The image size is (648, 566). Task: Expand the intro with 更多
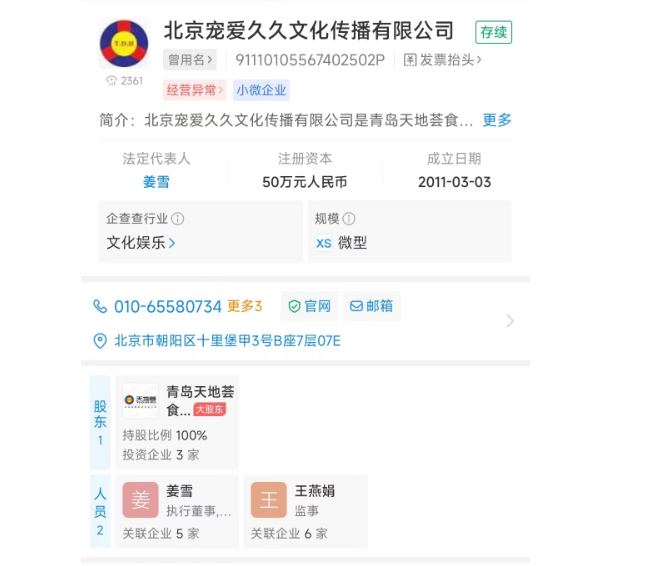point(497,120)
